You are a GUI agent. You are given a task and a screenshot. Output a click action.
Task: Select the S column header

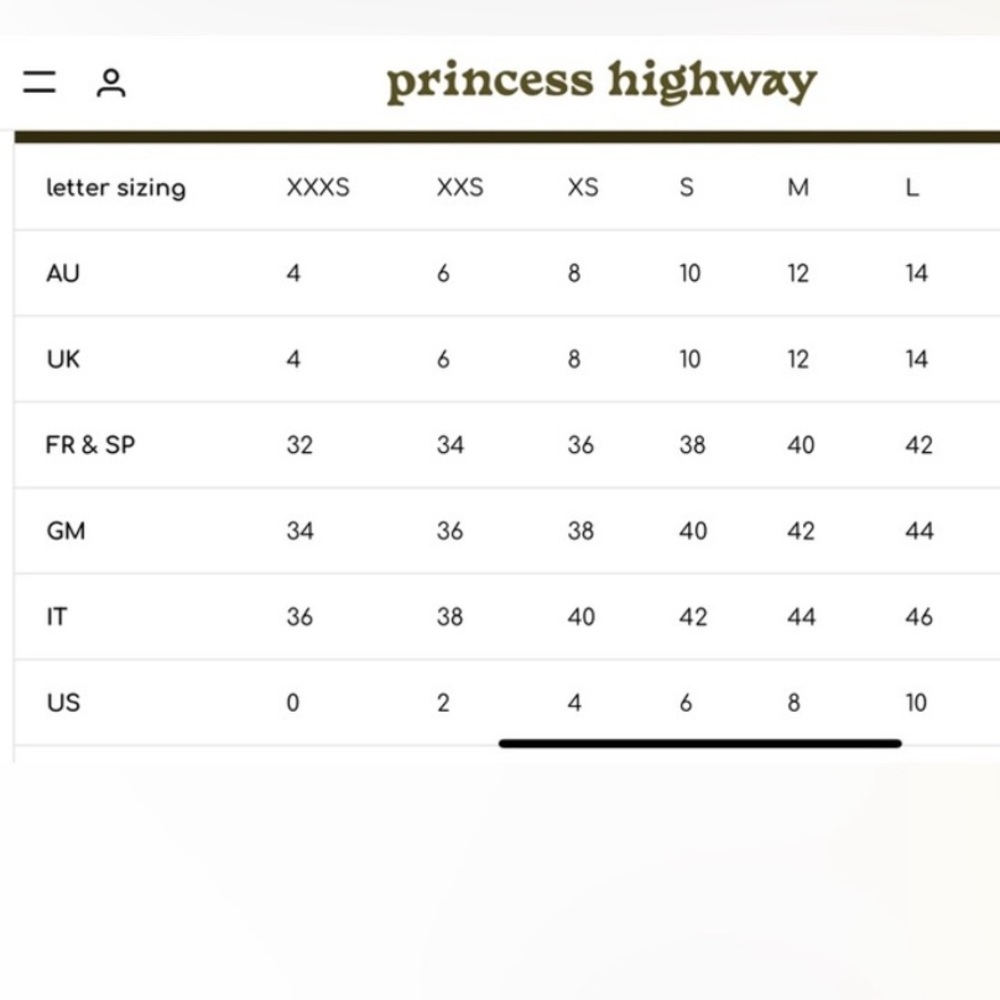[x=686, y=188]
